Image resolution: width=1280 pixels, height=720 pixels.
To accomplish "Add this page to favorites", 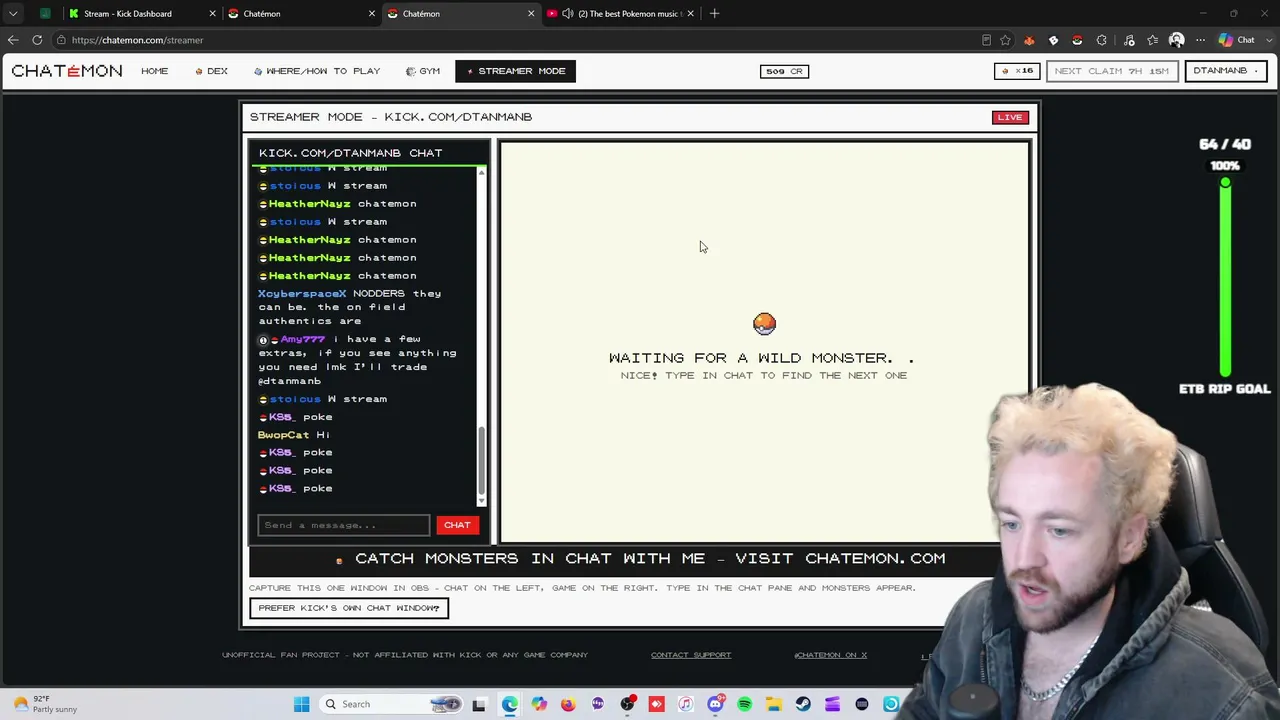I will click(1005, 40).
